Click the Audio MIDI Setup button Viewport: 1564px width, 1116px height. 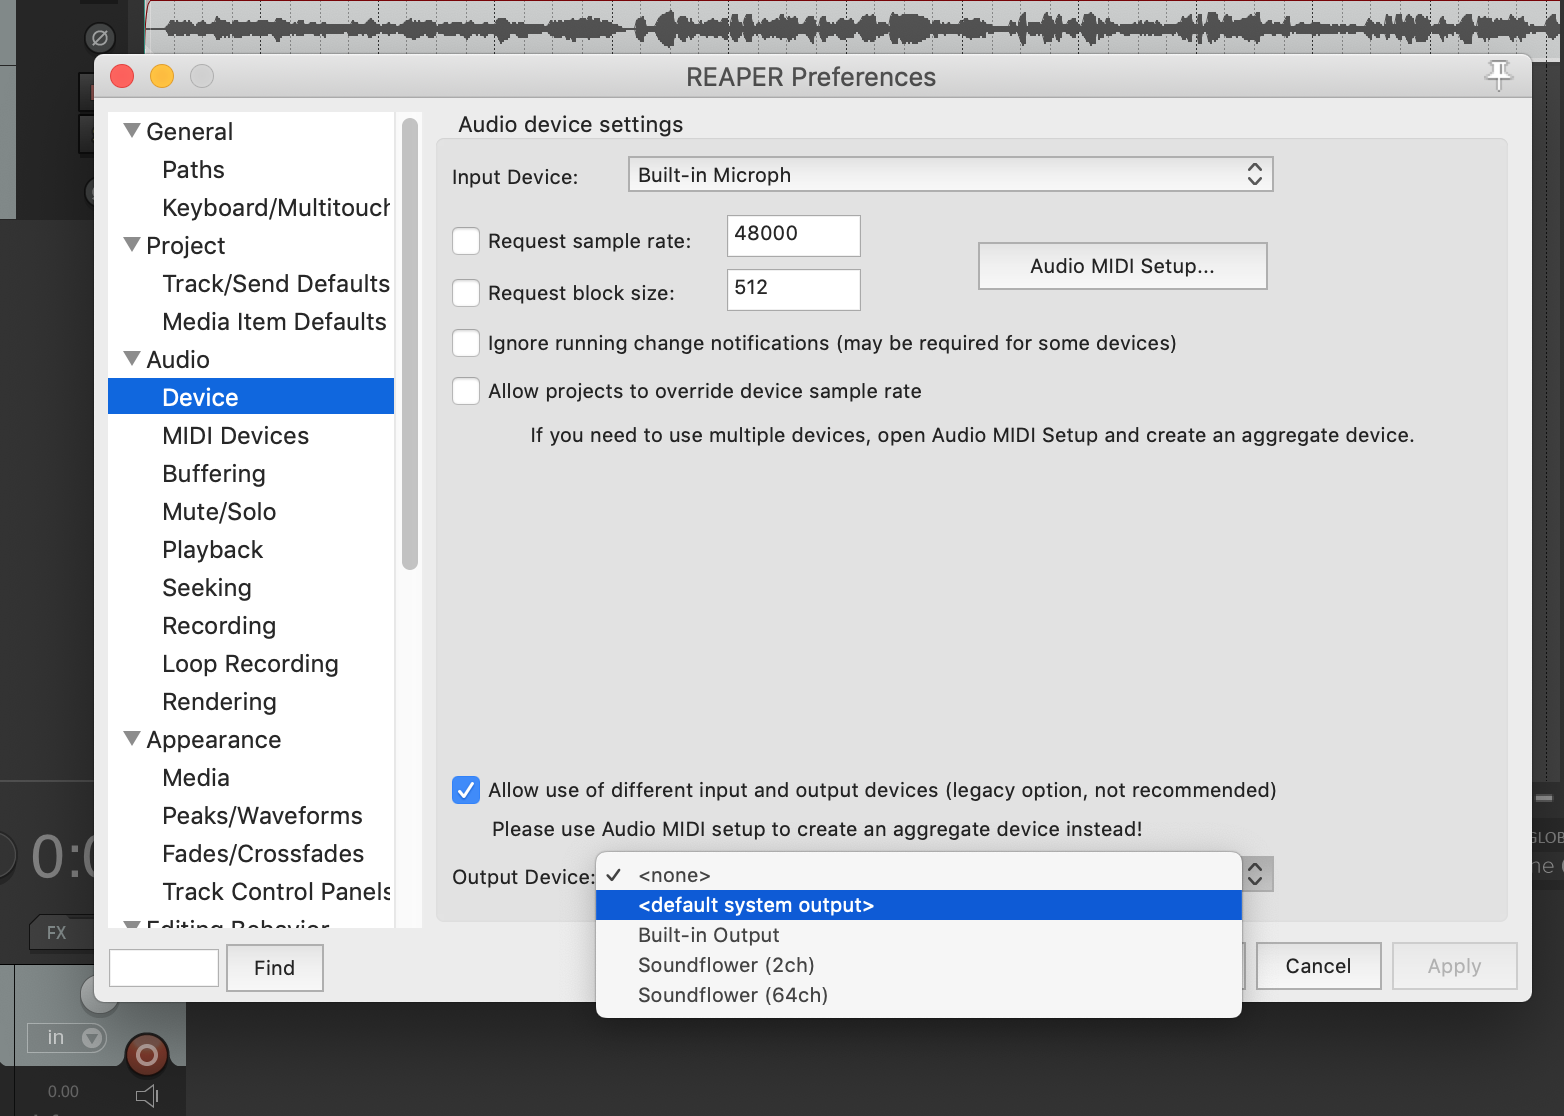[1121, 266]
